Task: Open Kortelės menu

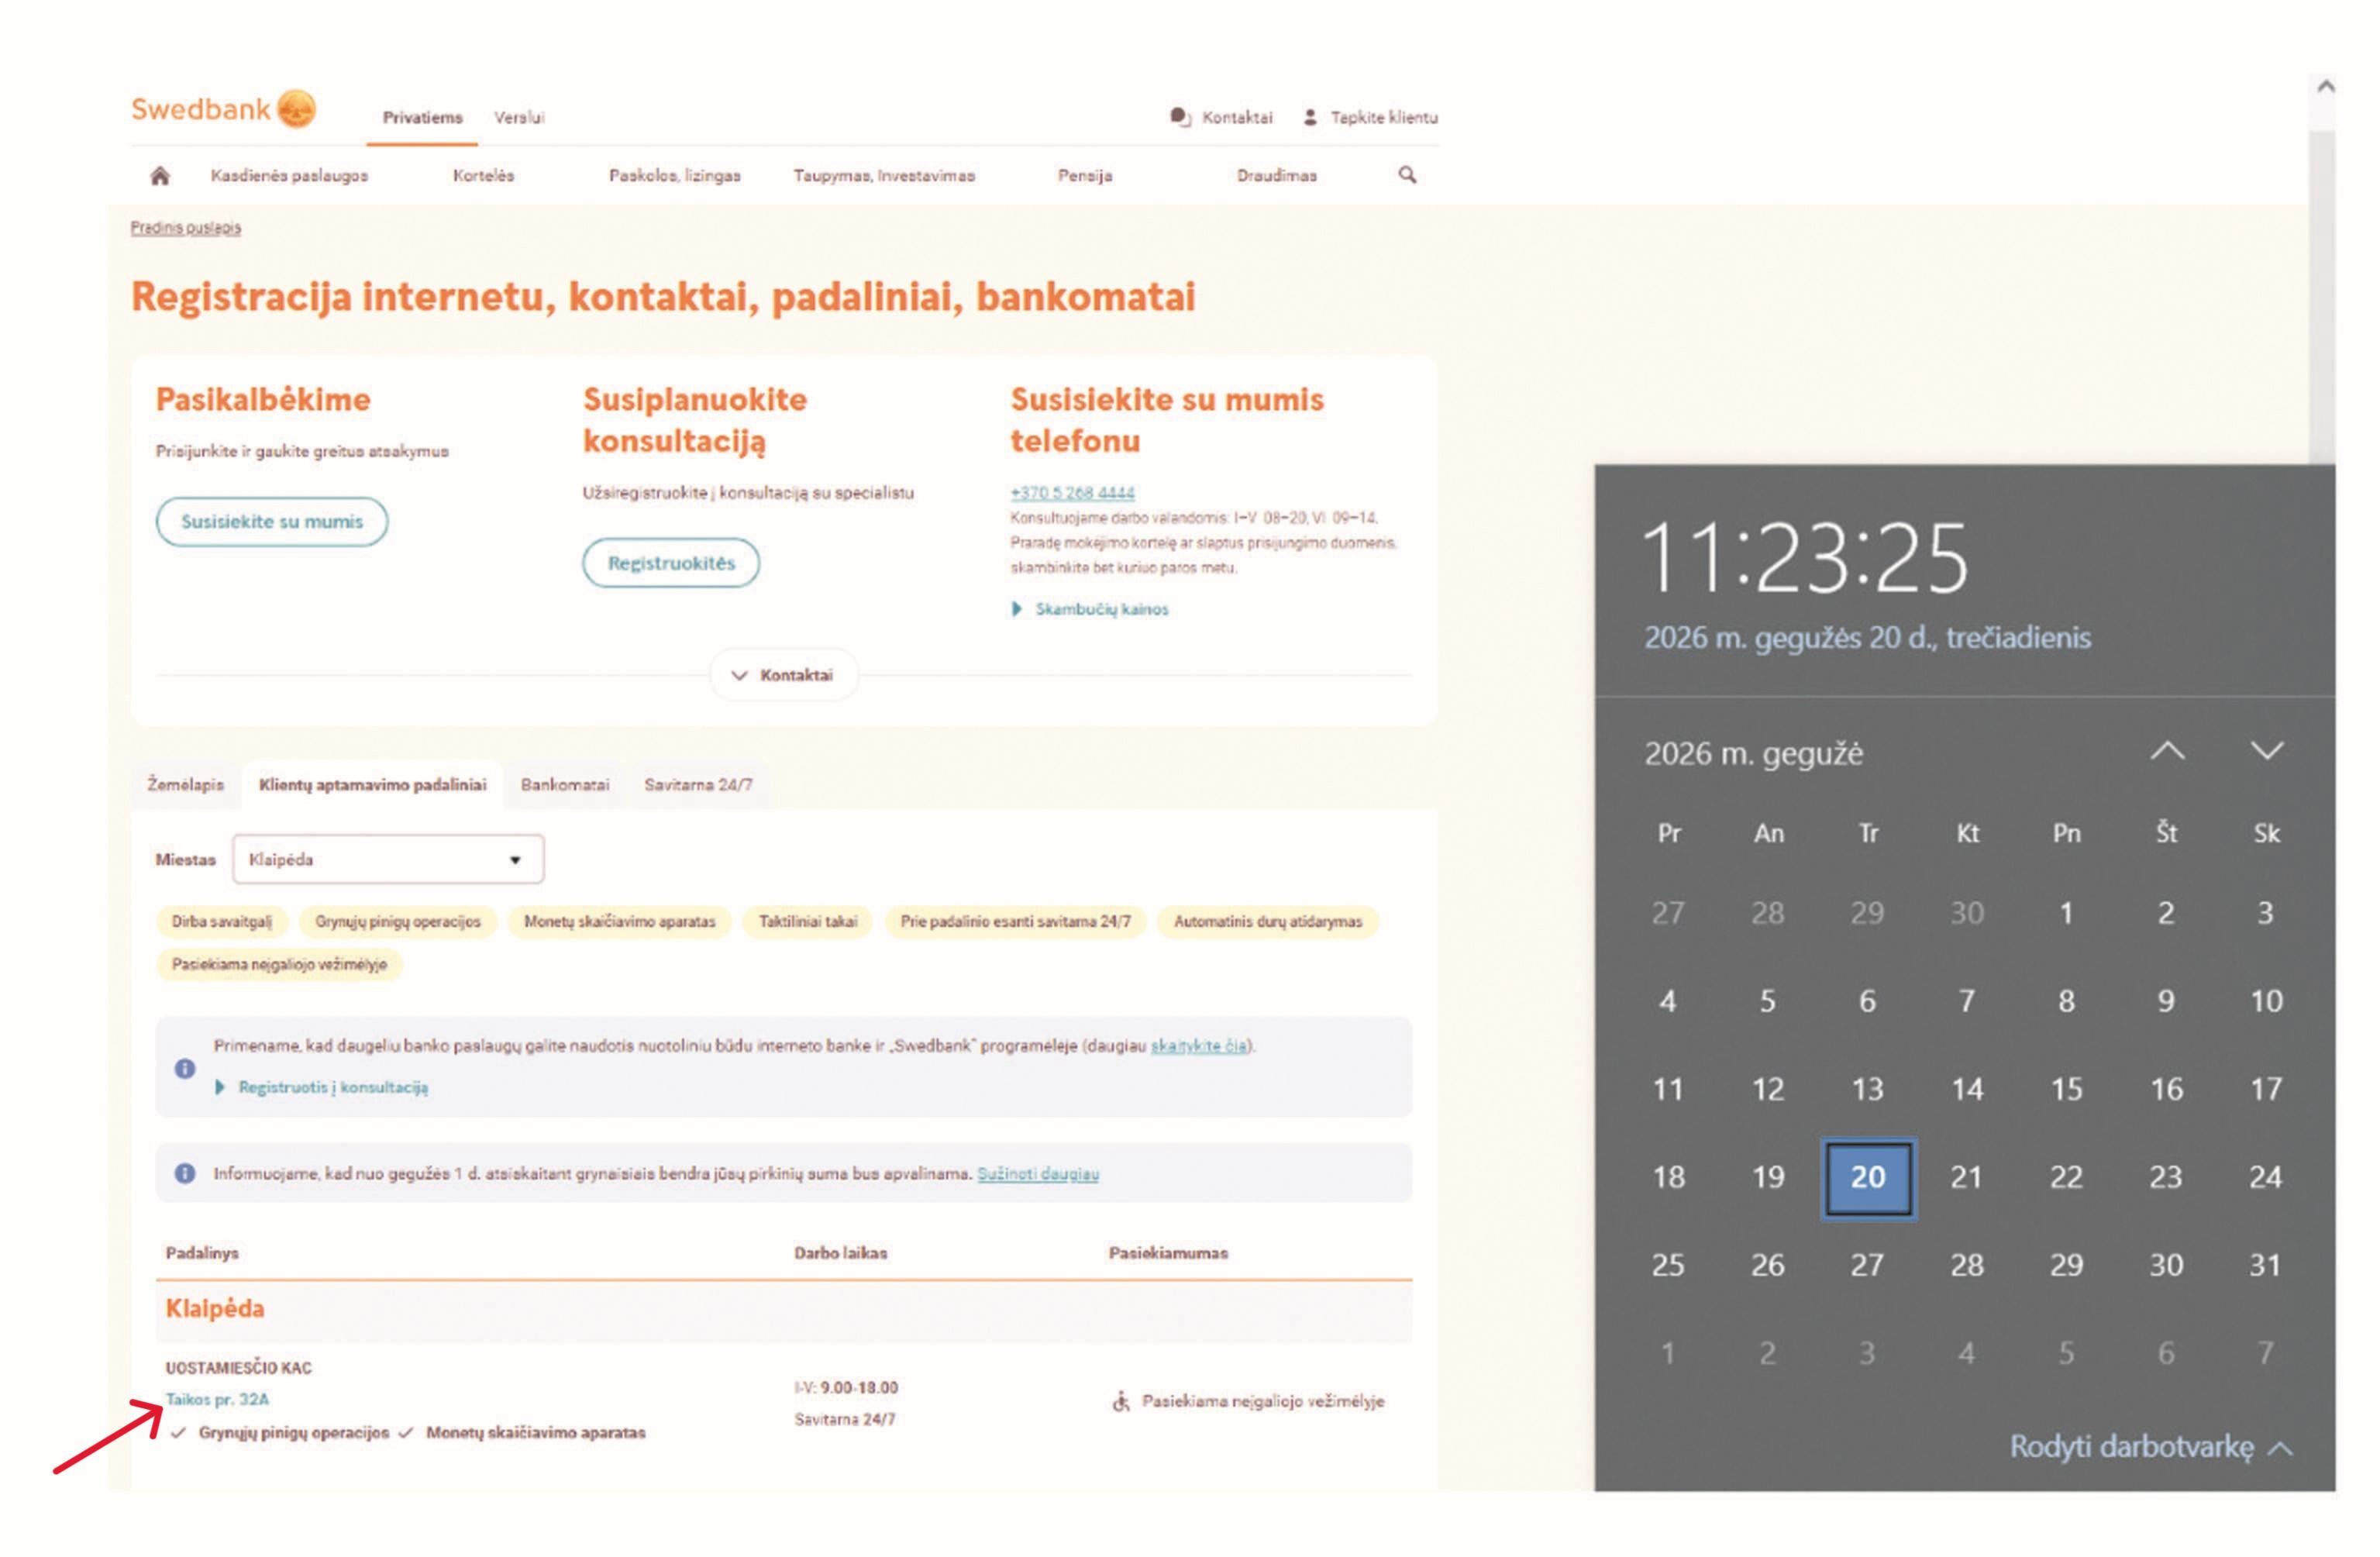Action: pyautogui.click(x=483, y=175)
